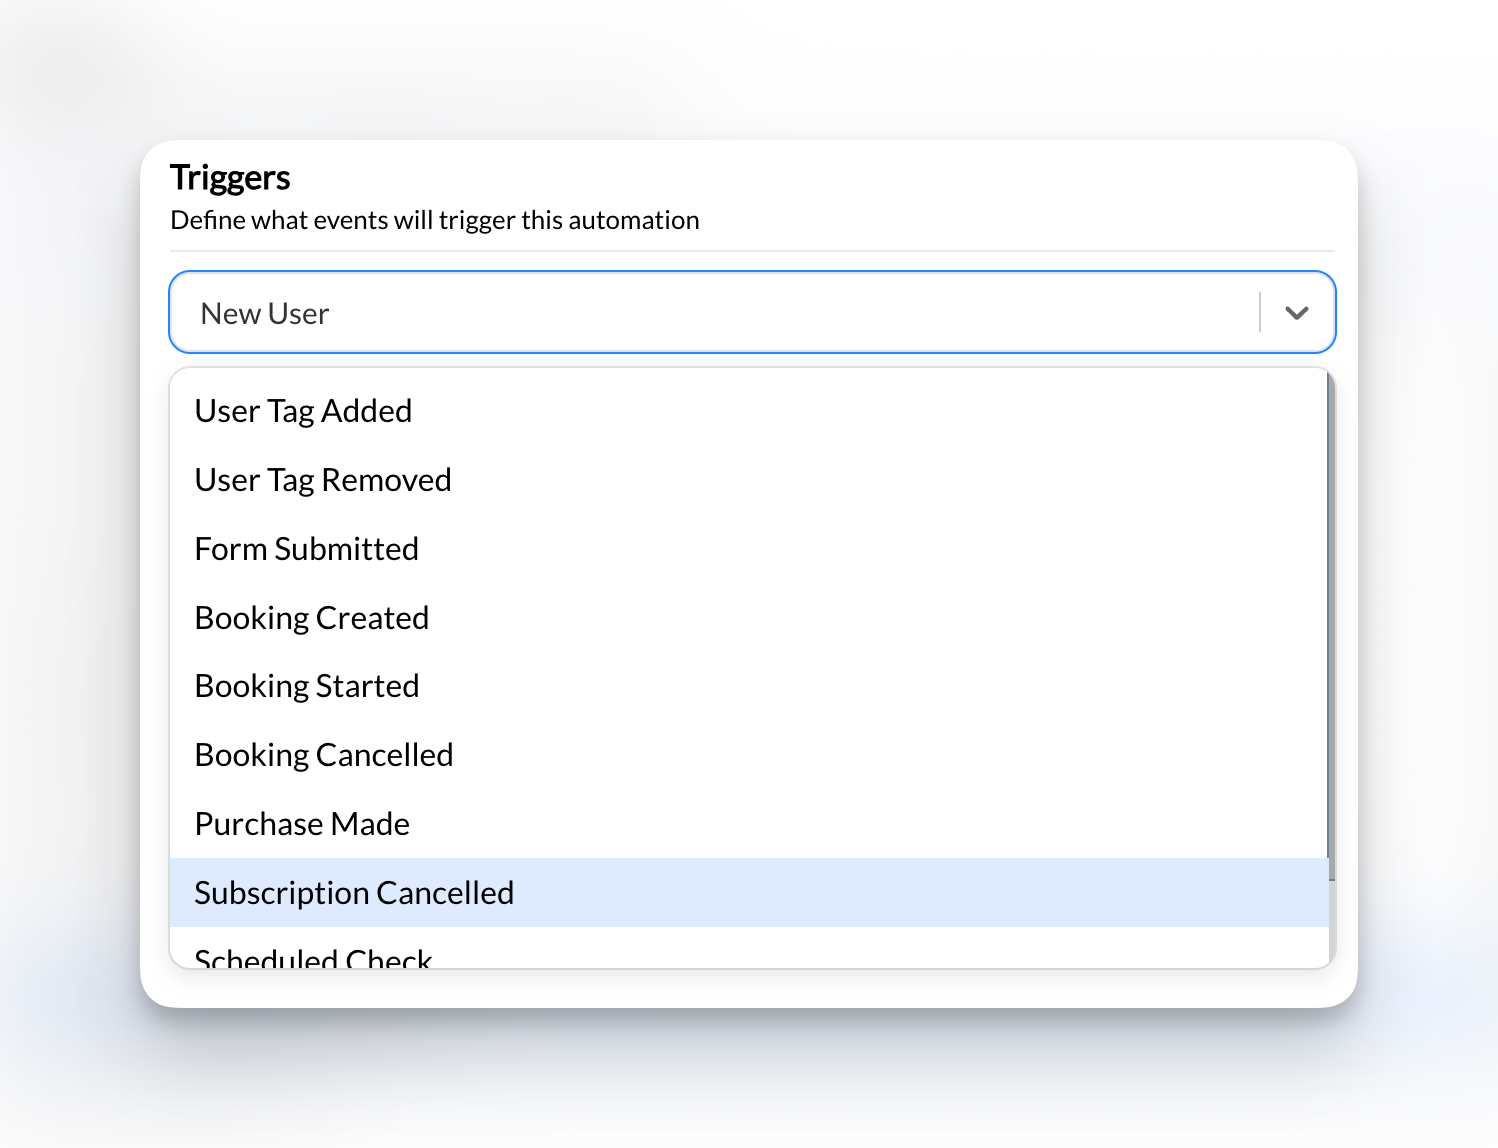Select the Booking Created trigger

[x=311, y=618]
